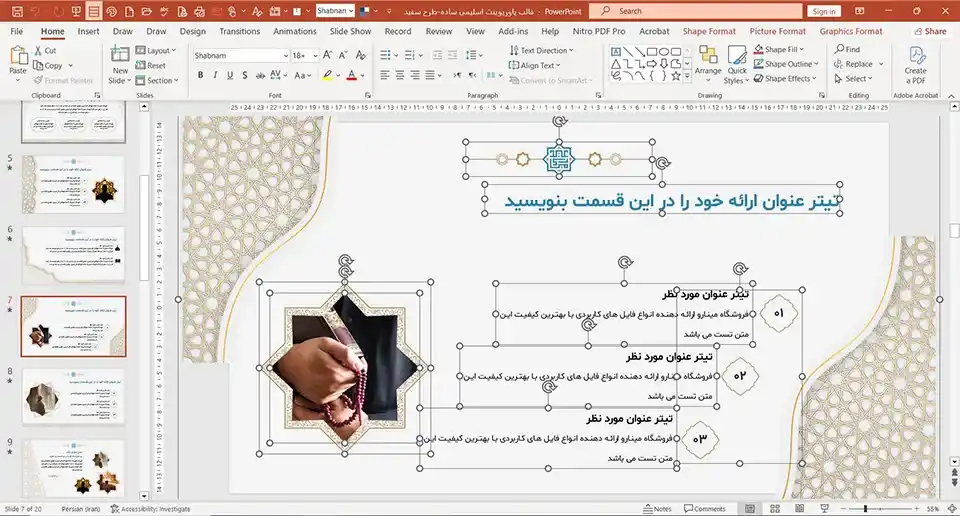Decrease font size with smaller A icon
The width and height of the screenshot is (960, 516).
point(343,55)
